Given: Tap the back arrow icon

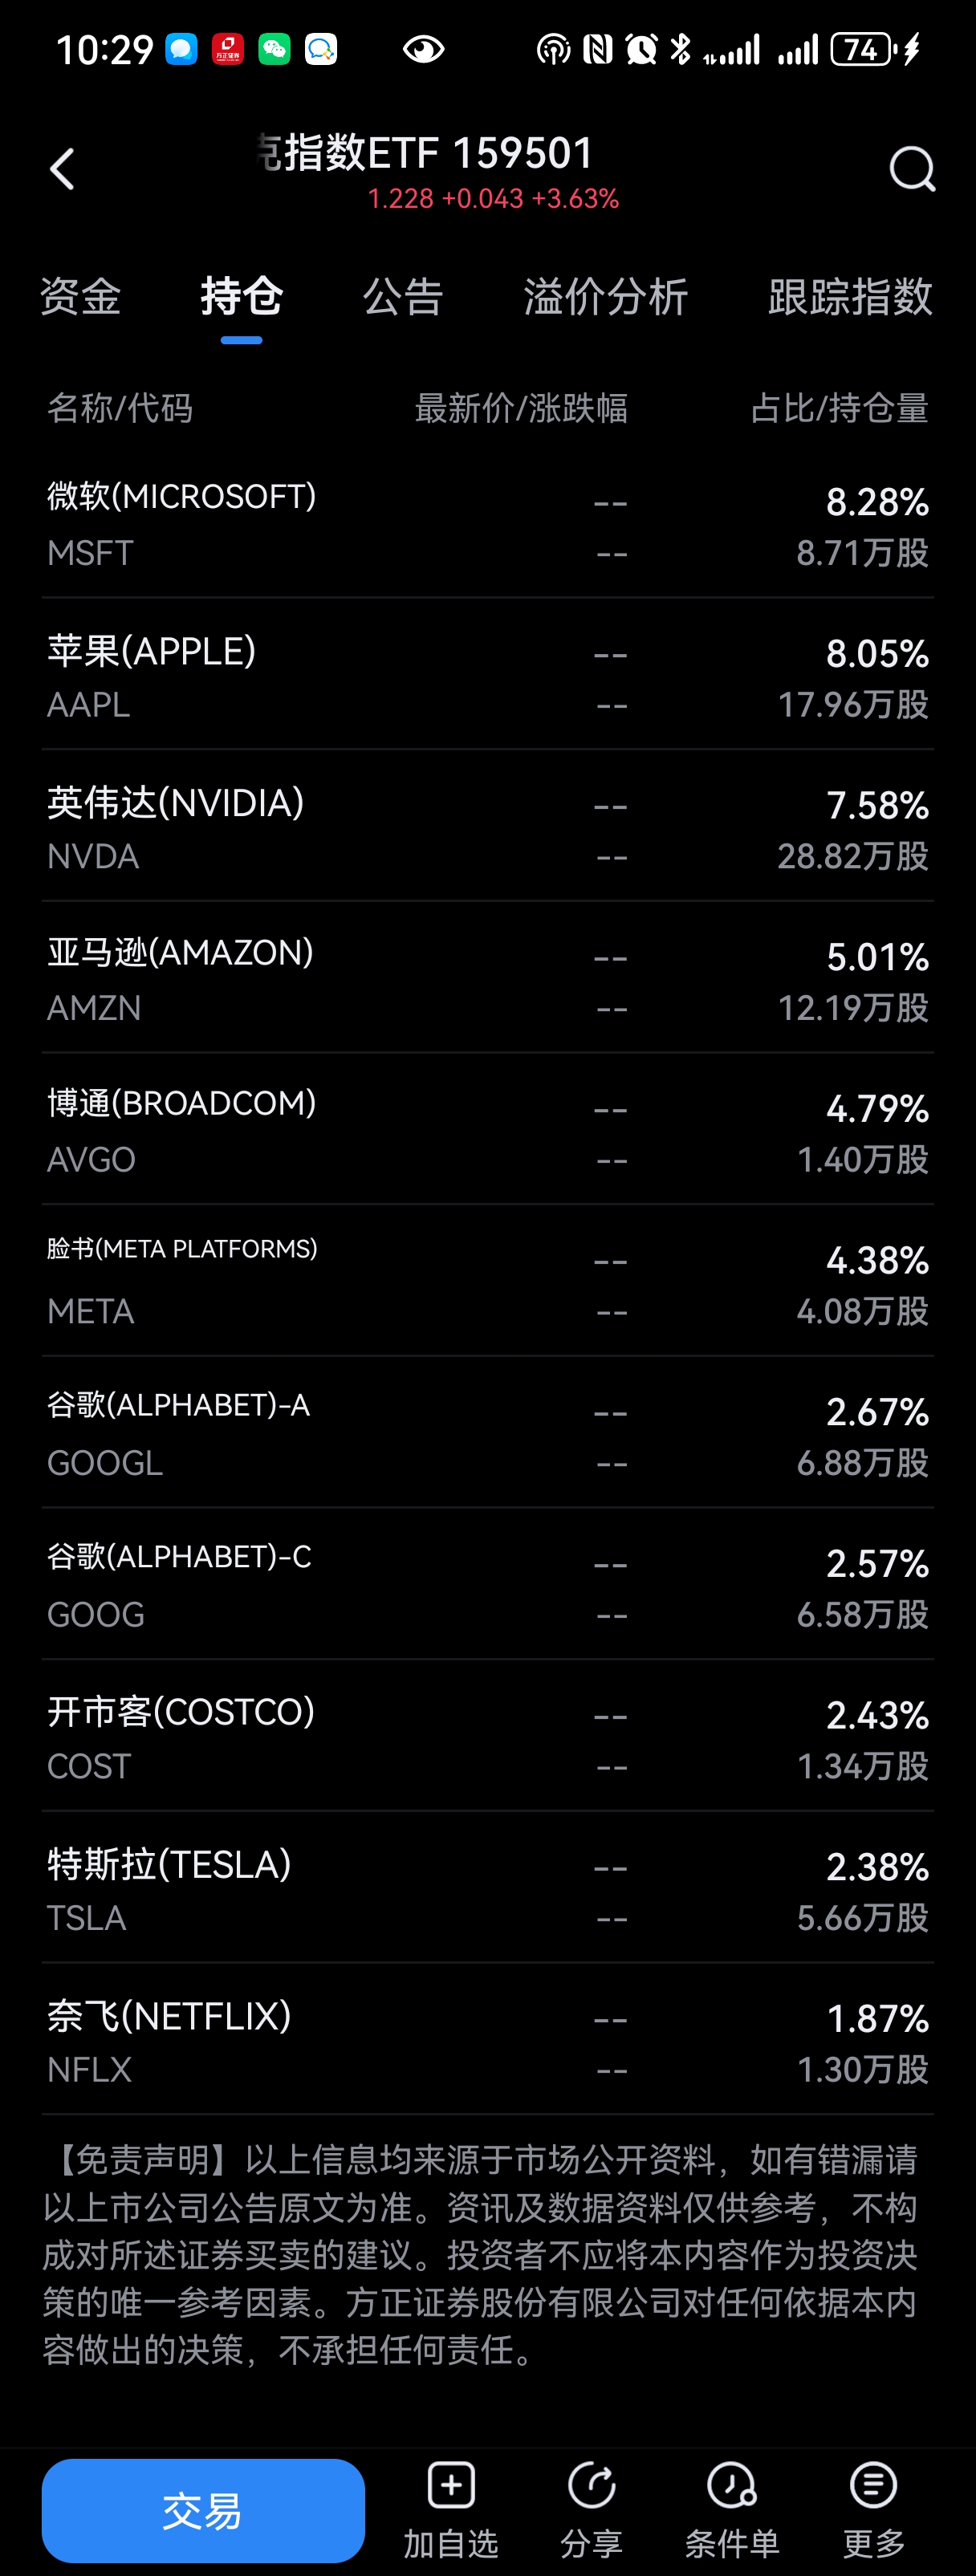Looking at the screenshot, I should click(62, 169).
